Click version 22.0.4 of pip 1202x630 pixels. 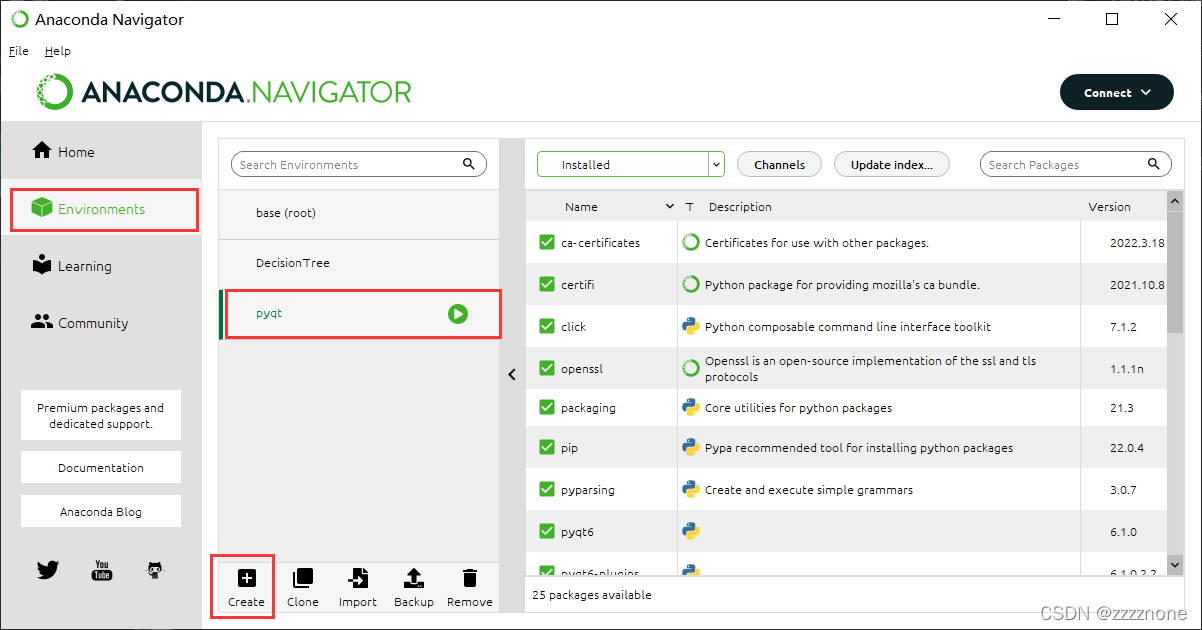[1126, 447]
